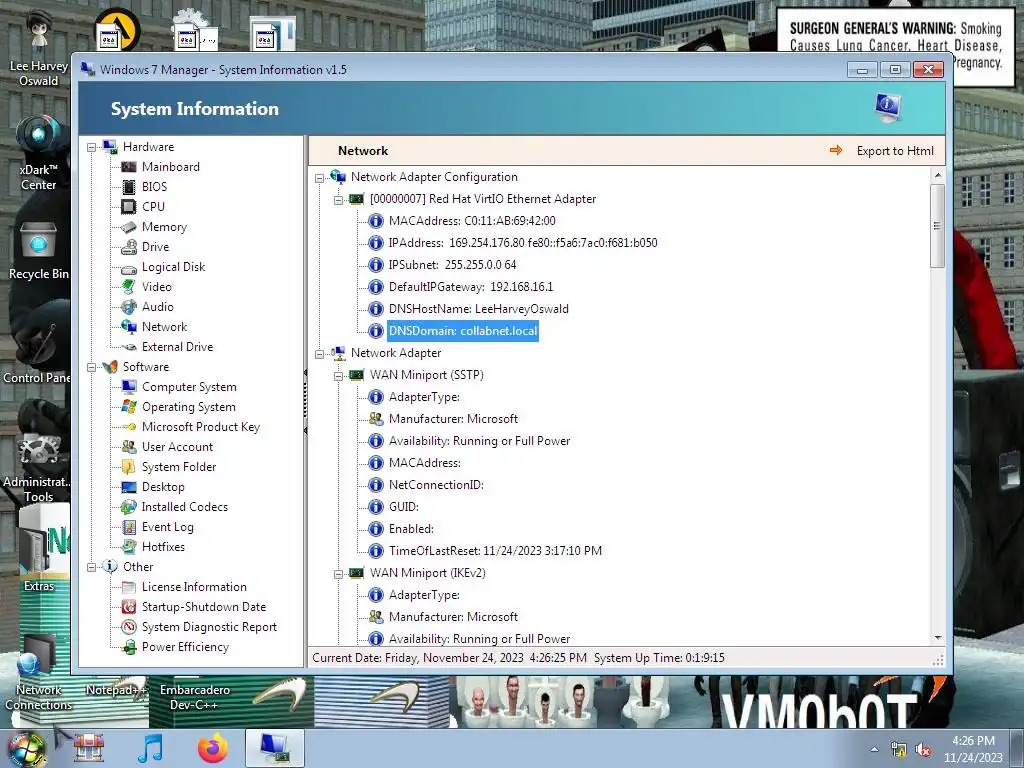
Task: Click the BIOS chip icon
Action: click(x=129, y=187)
